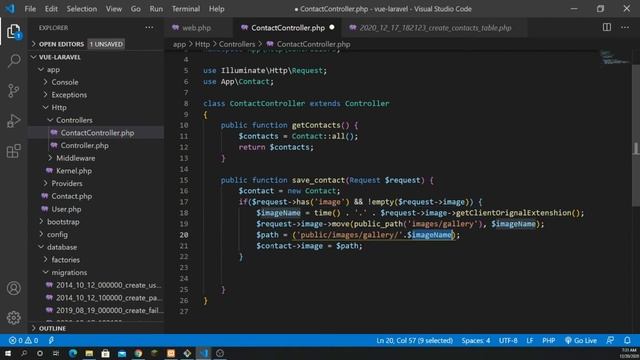
Task: Open the Help menu
Action: (217, 9)
